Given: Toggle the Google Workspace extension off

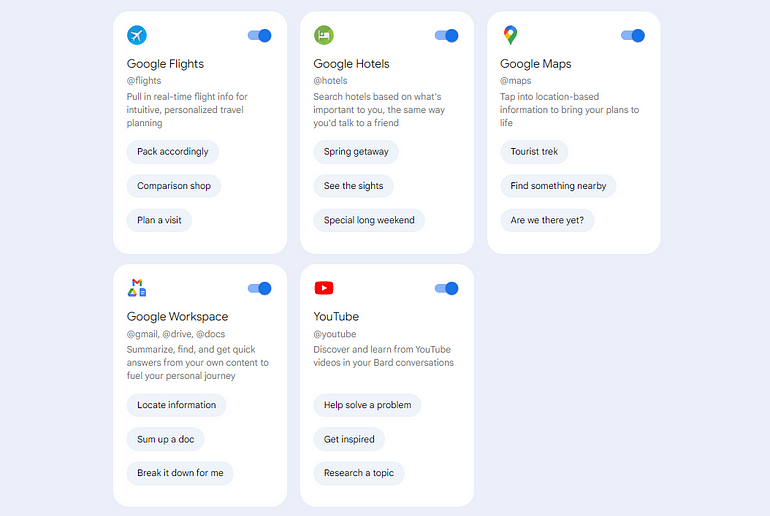Looking at the screenshot, I should pyautogui.click(x=259, y=288).
